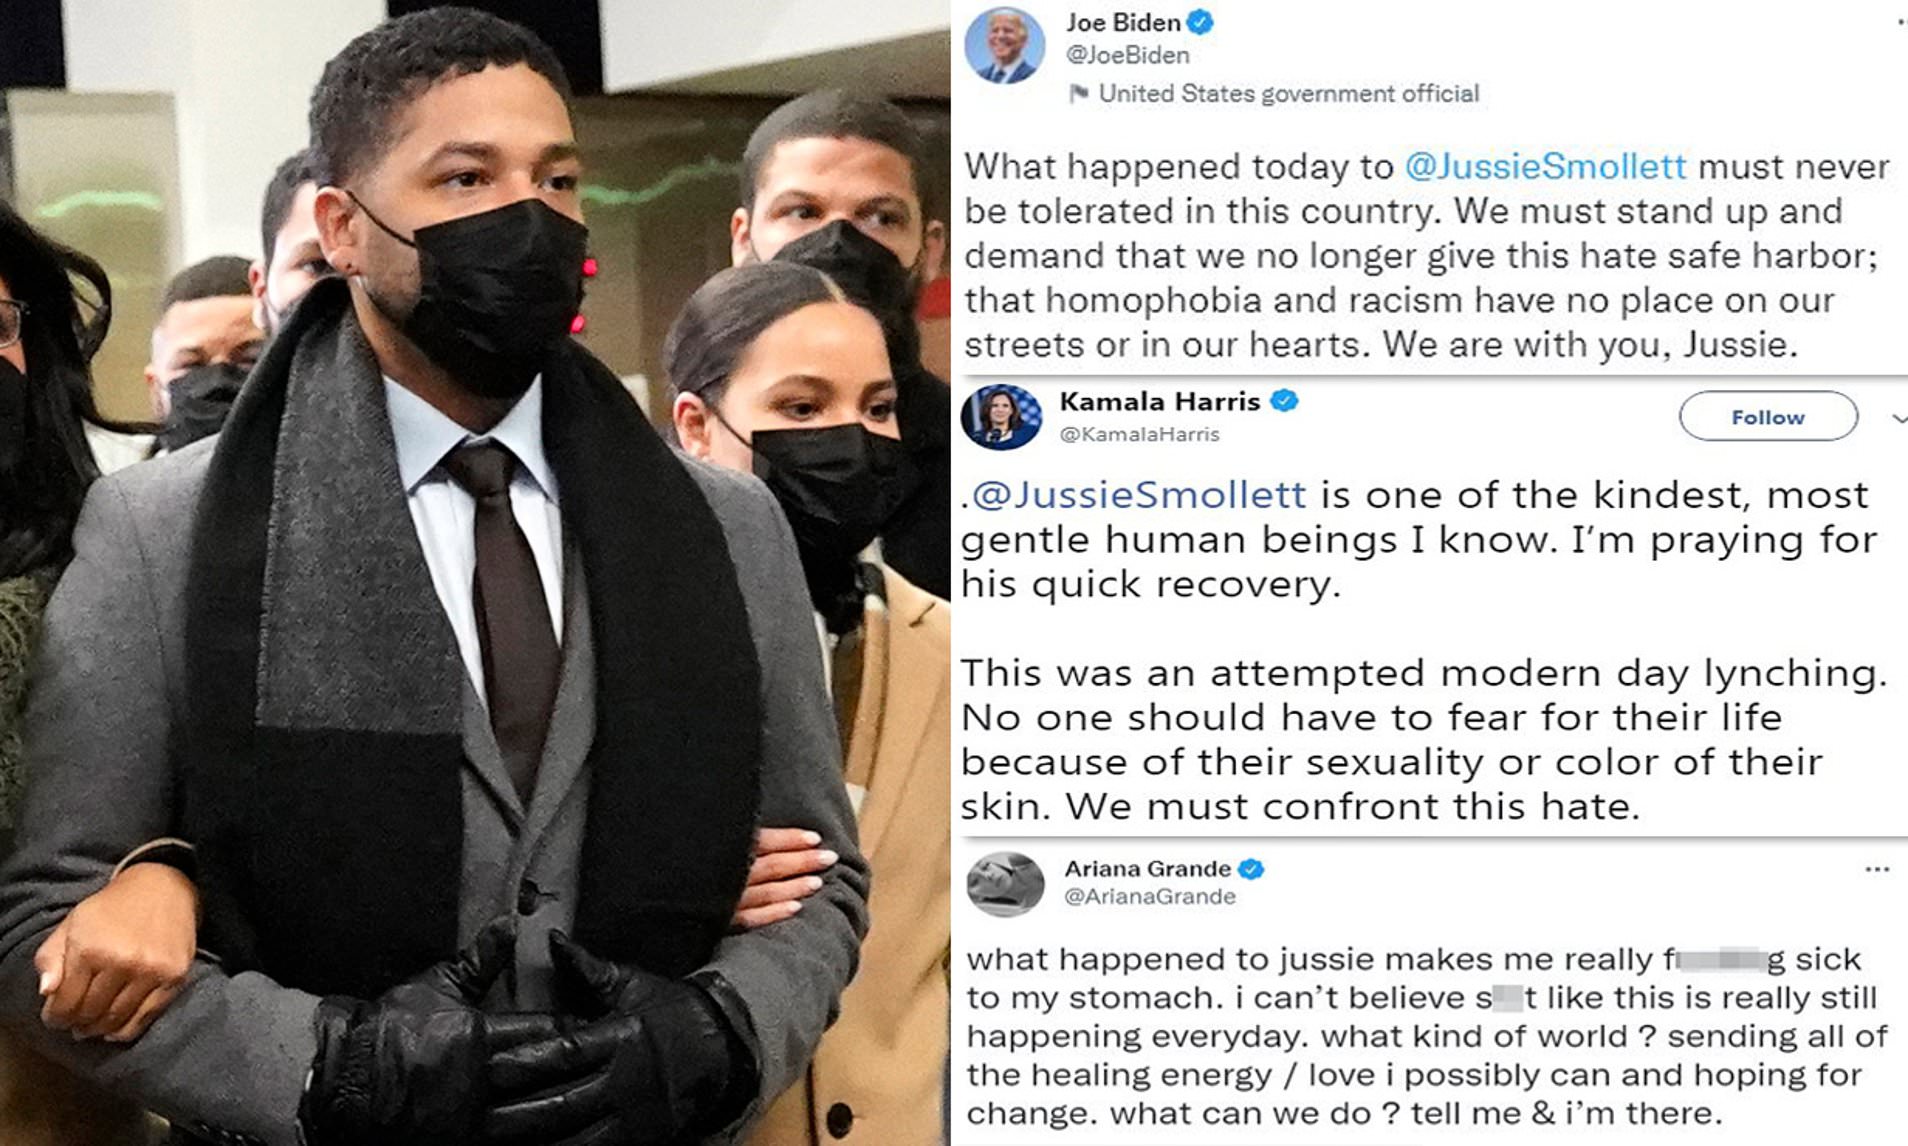1908x1146 pixels.
Task: Open Ariana Grande's profile avatar
Action: pyautogui.click(x=1005, y=884)
